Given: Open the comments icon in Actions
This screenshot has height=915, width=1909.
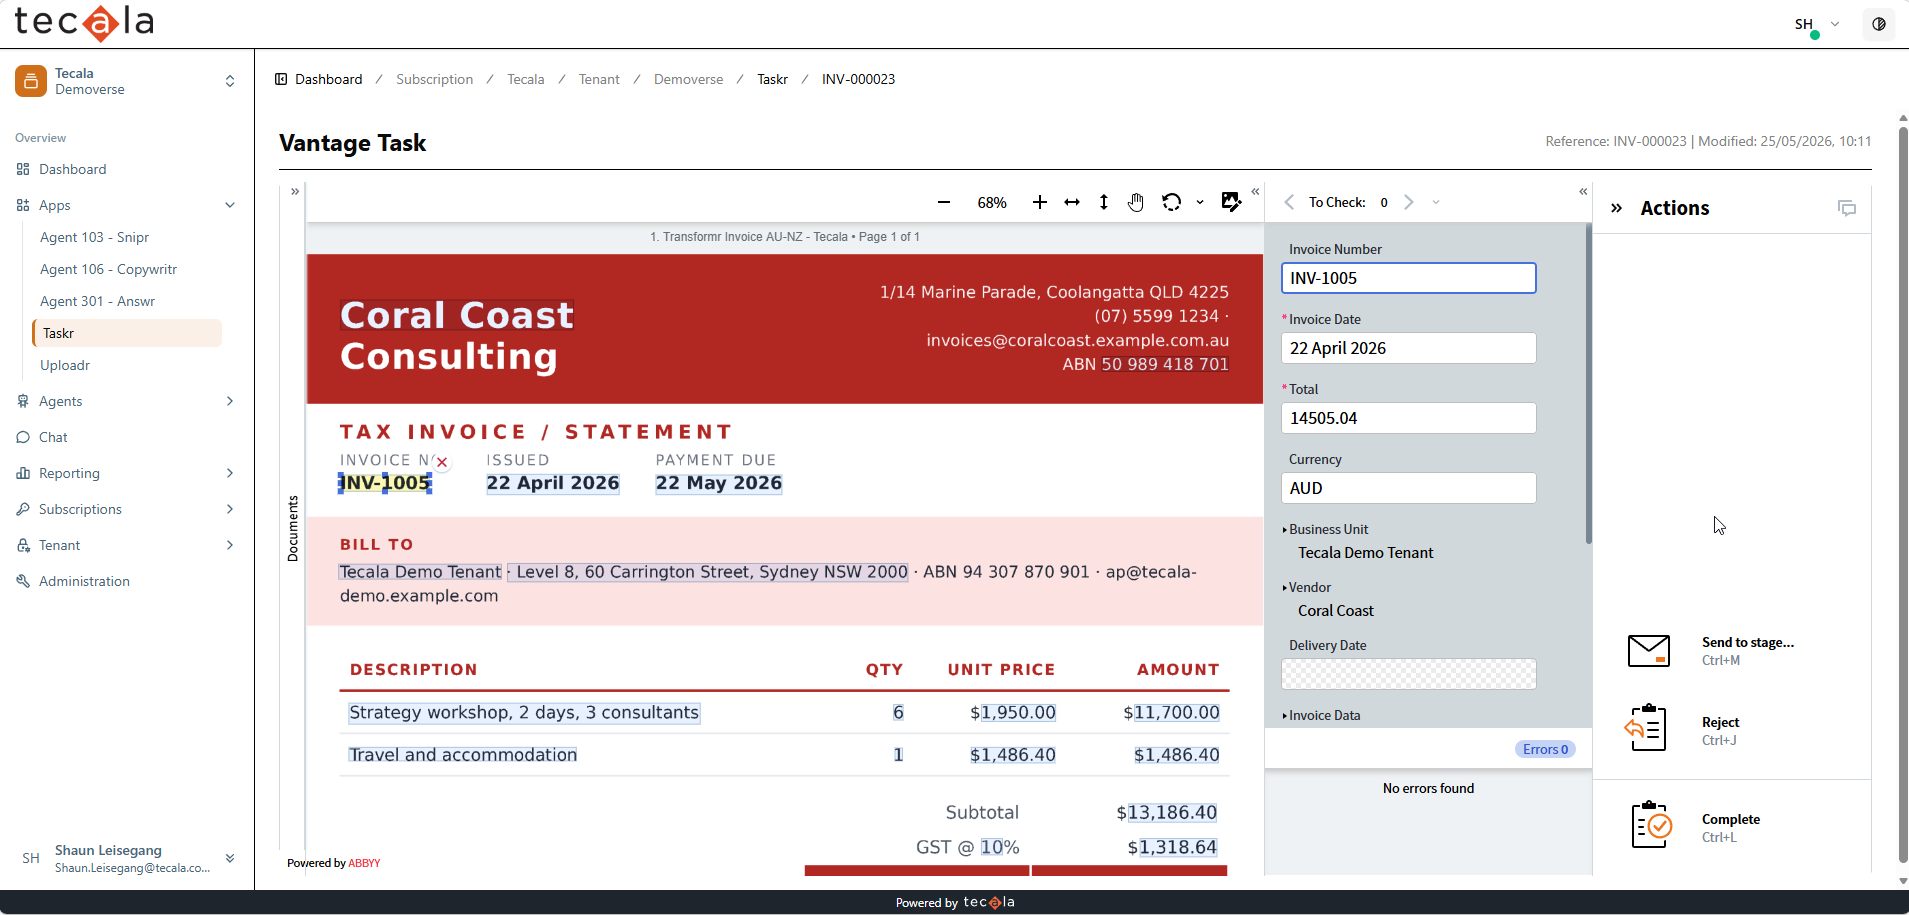Looking at the screenshot, I should tap(1847, 208).
